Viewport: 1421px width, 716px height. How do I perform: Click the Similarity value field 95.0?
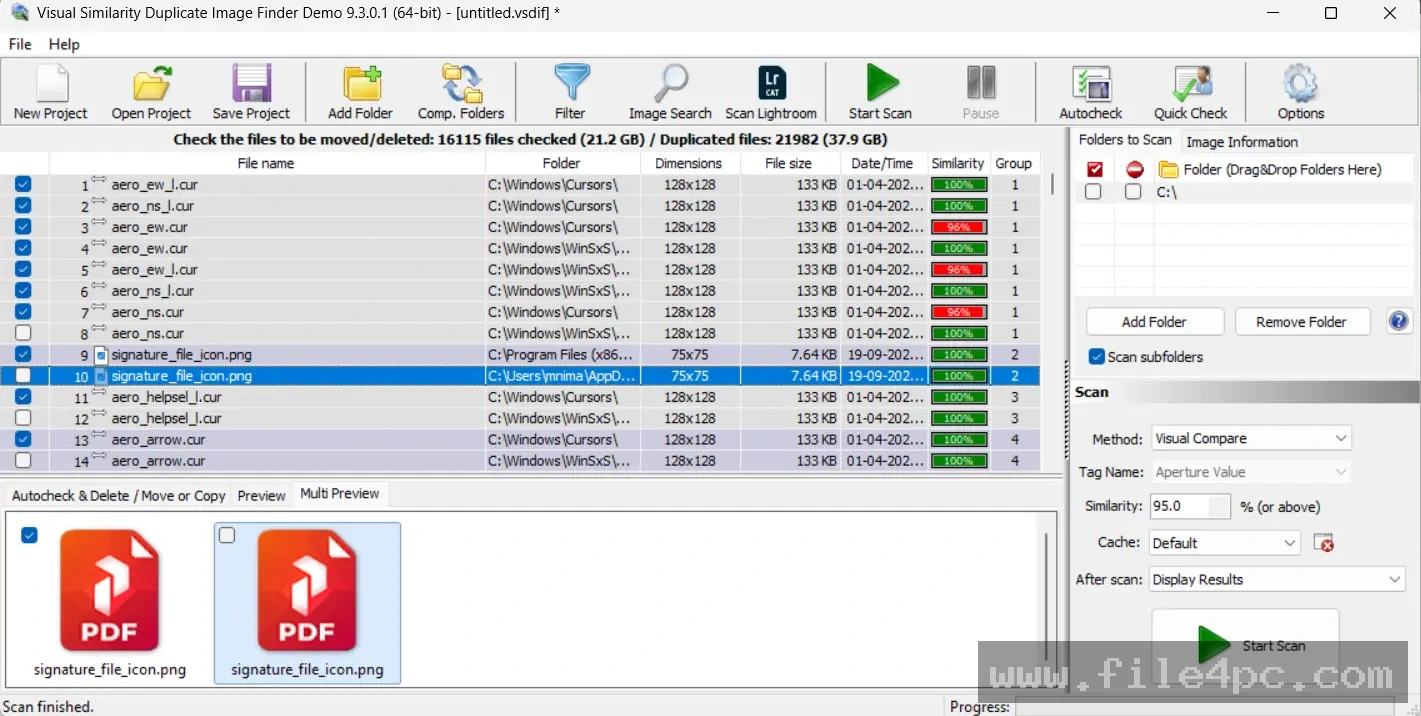(1190, 506)
